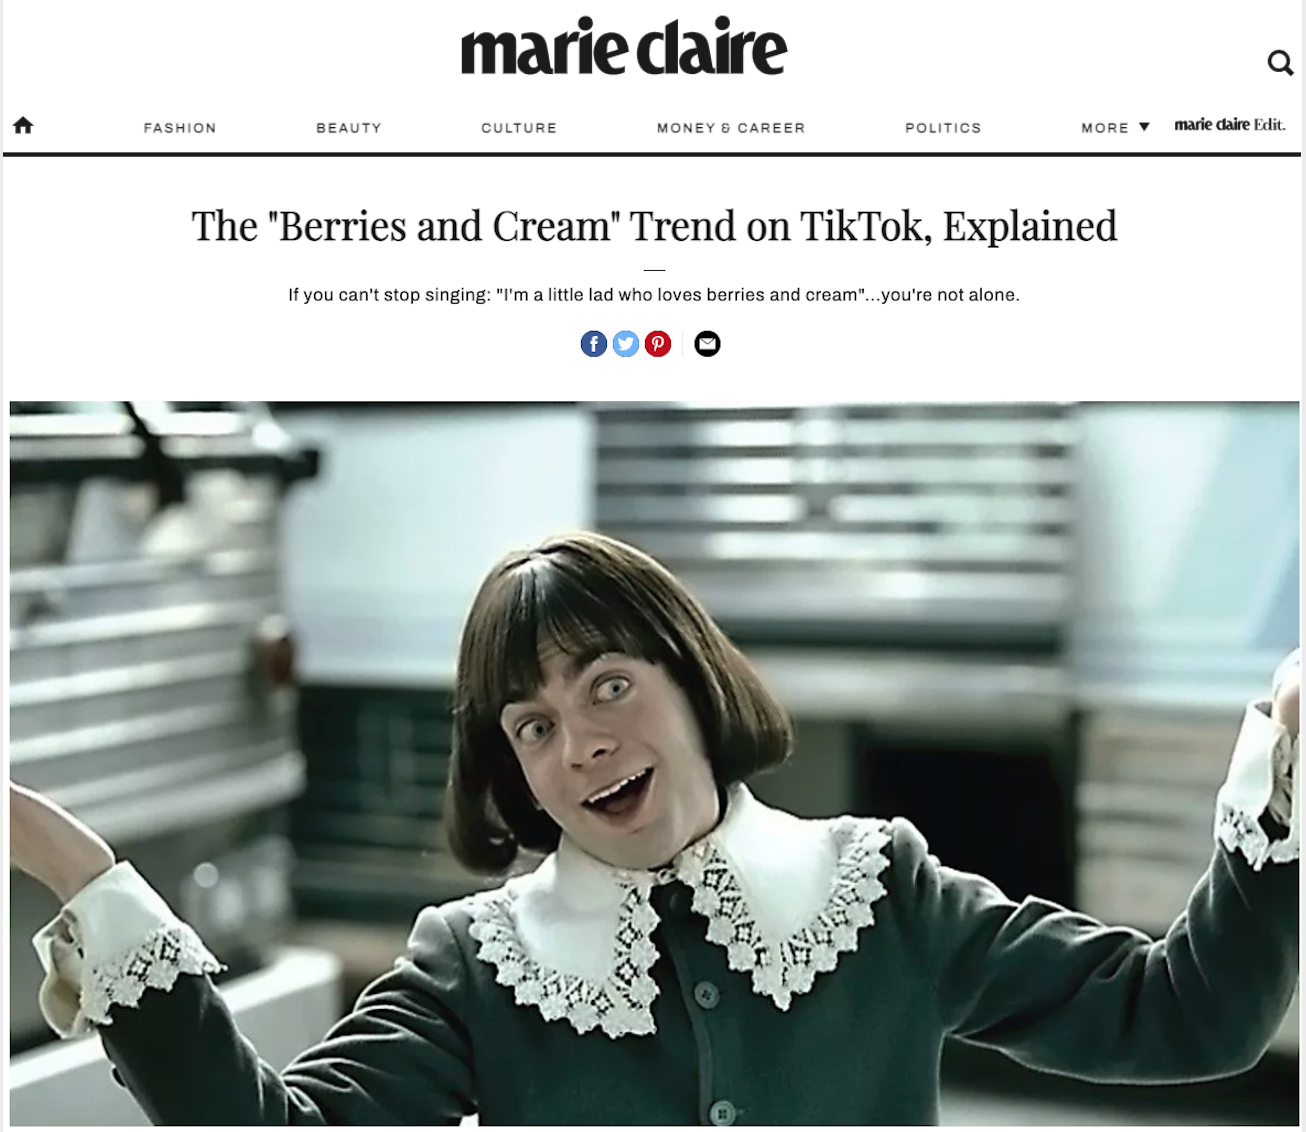Click the subtitle text about little lad

click(654, 295)
